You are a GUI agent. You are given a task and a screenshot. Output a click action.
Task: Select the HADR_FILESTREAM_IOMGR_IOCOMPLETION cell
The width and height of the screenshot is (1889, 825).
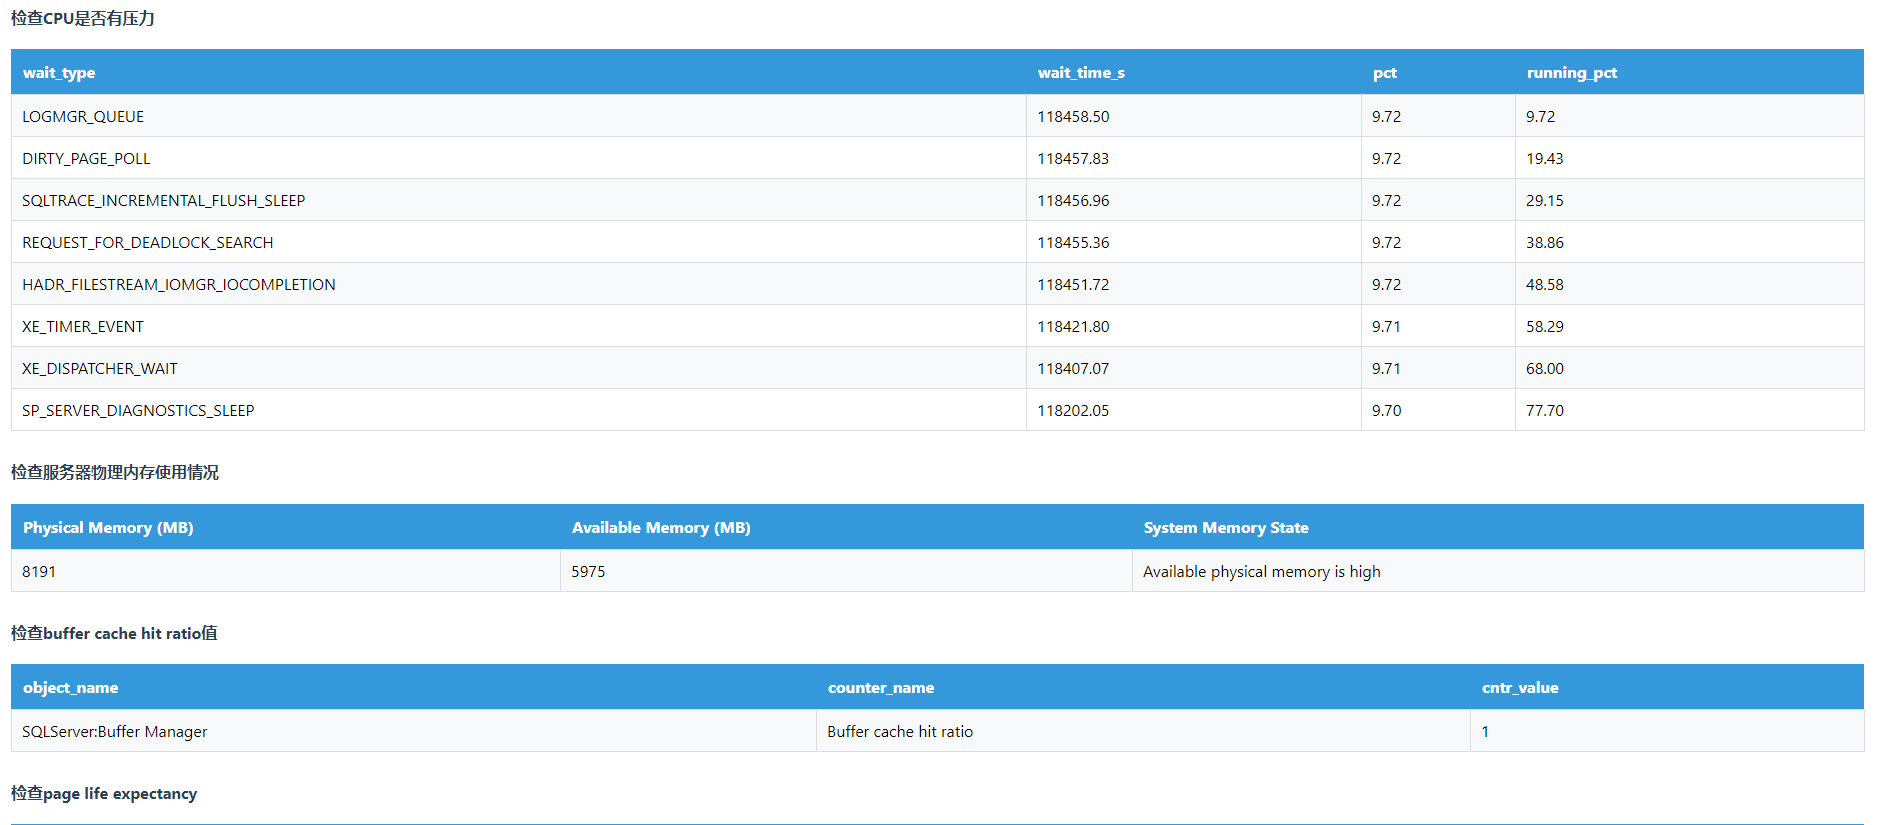518,284
